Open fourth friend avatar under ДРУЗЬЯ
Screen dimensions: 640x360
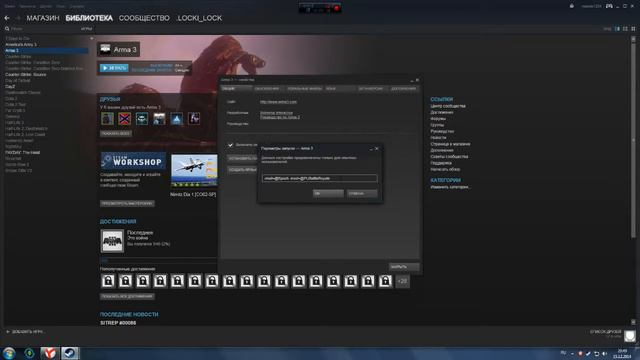[x=159, y=119]
